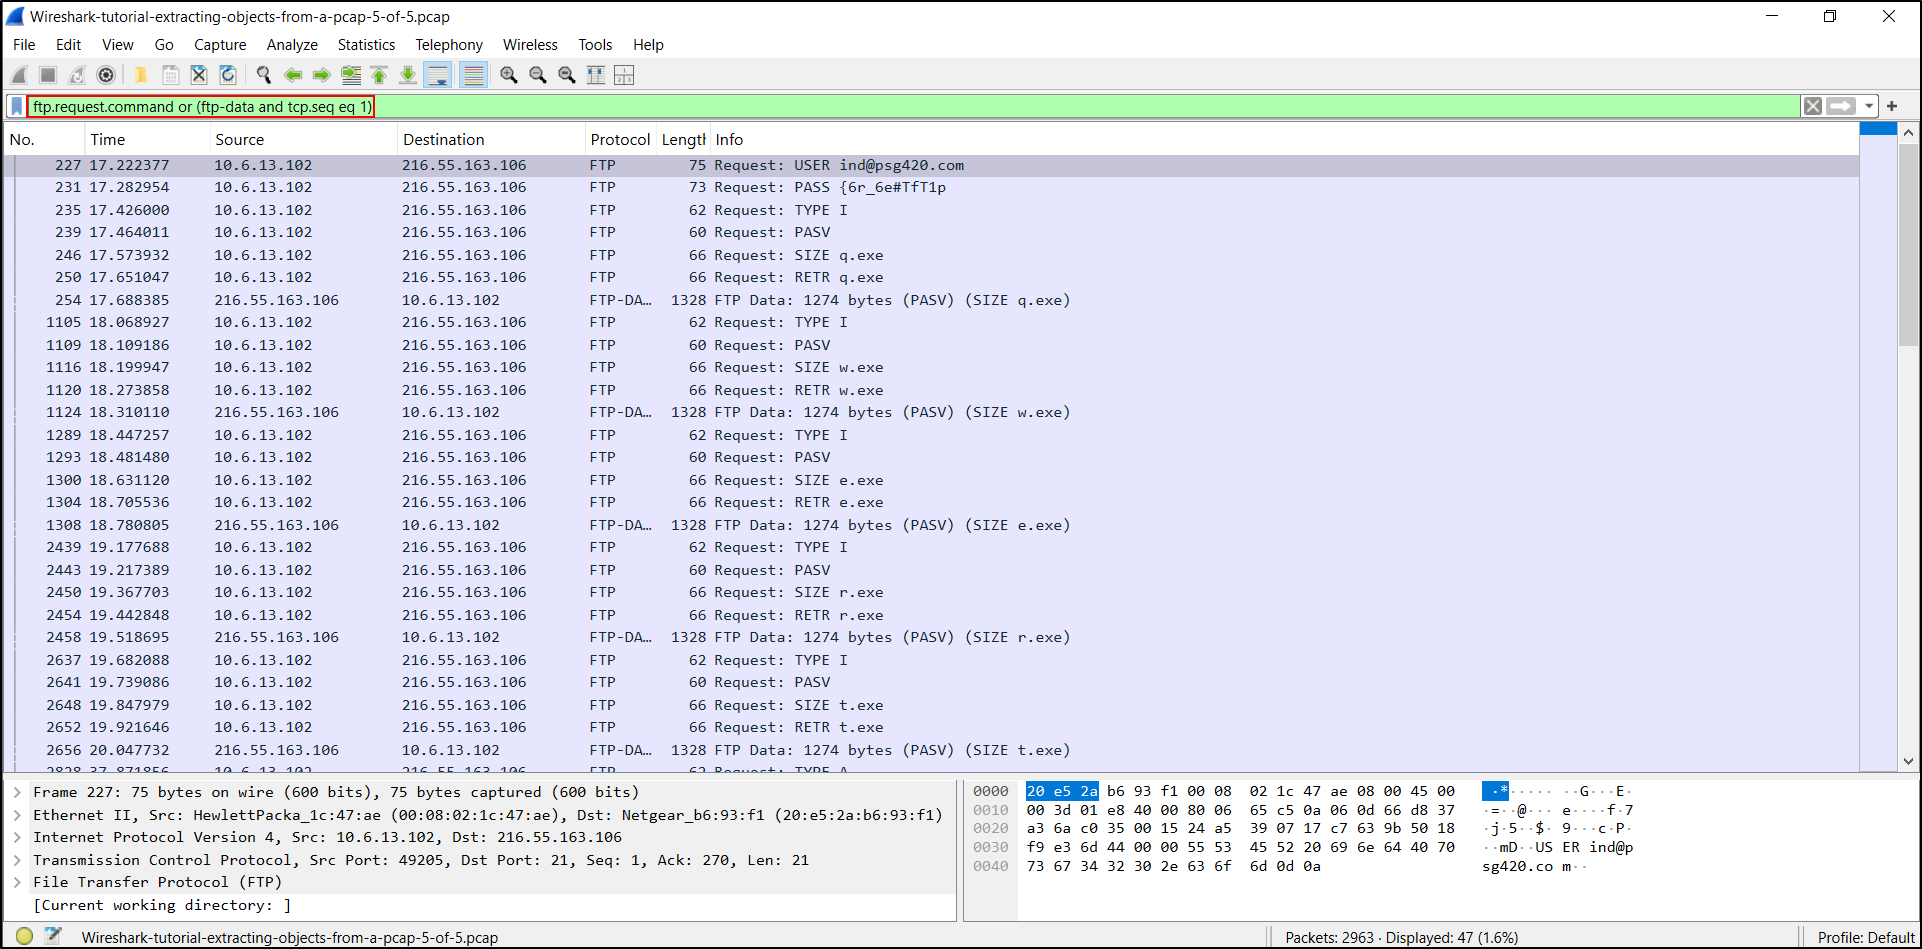Viewport: 1922px width, 949px height.
Task: Toggle packet list colorization
Action: click(x=474, y=75)
